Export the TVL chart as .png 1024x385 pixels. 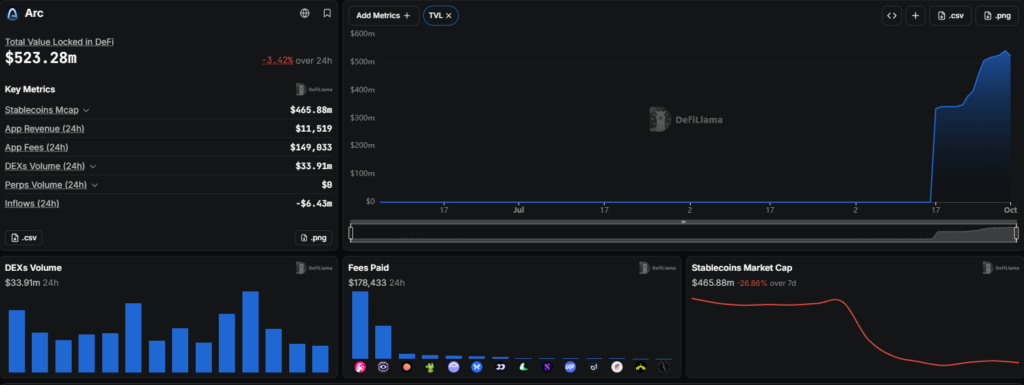coord(997,16)
